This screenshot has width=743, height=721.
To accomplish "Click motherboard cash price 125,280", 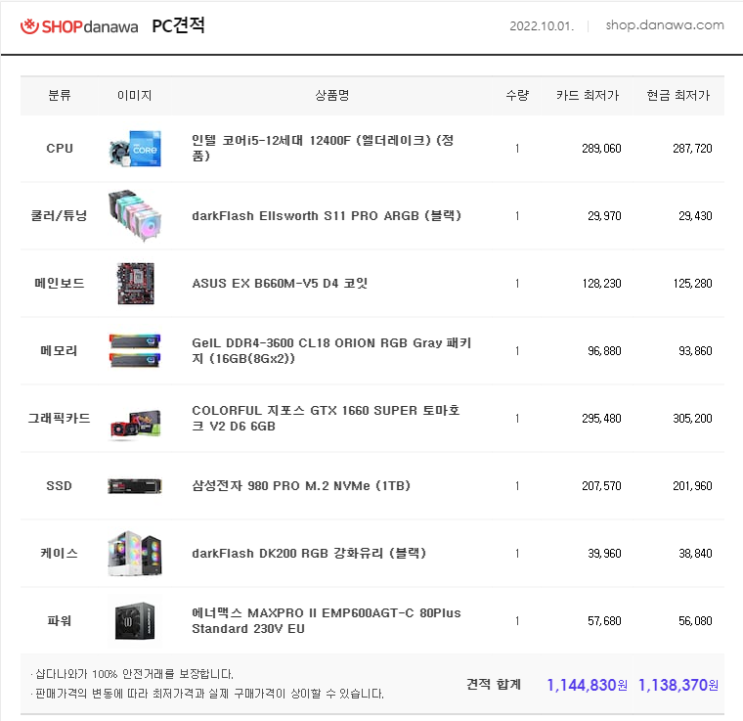I will click(x=692, y=283).
